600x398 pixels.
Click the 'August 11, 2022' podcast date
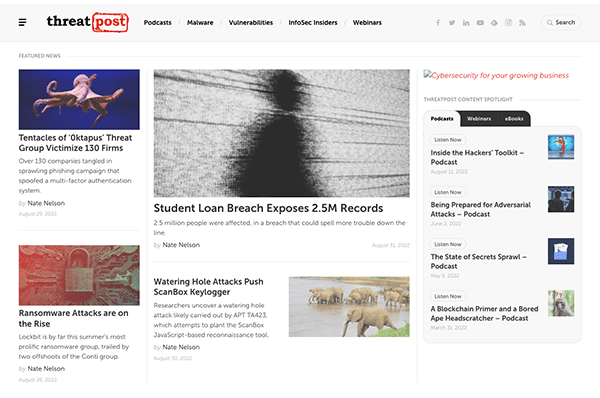(449, 172)
